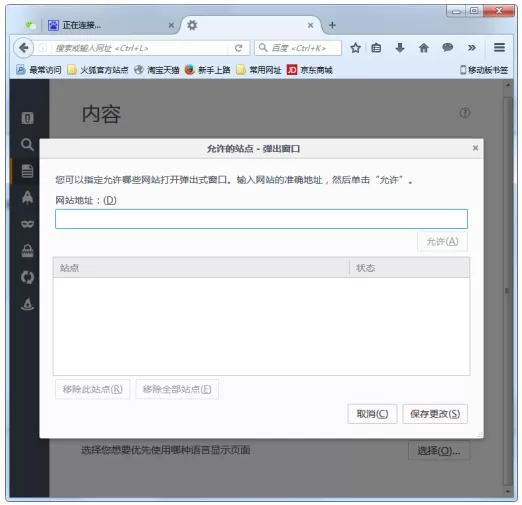Click the 移除全部站点(E) button
This screenshot has height=505, width=522.
(x=177, y=389)
